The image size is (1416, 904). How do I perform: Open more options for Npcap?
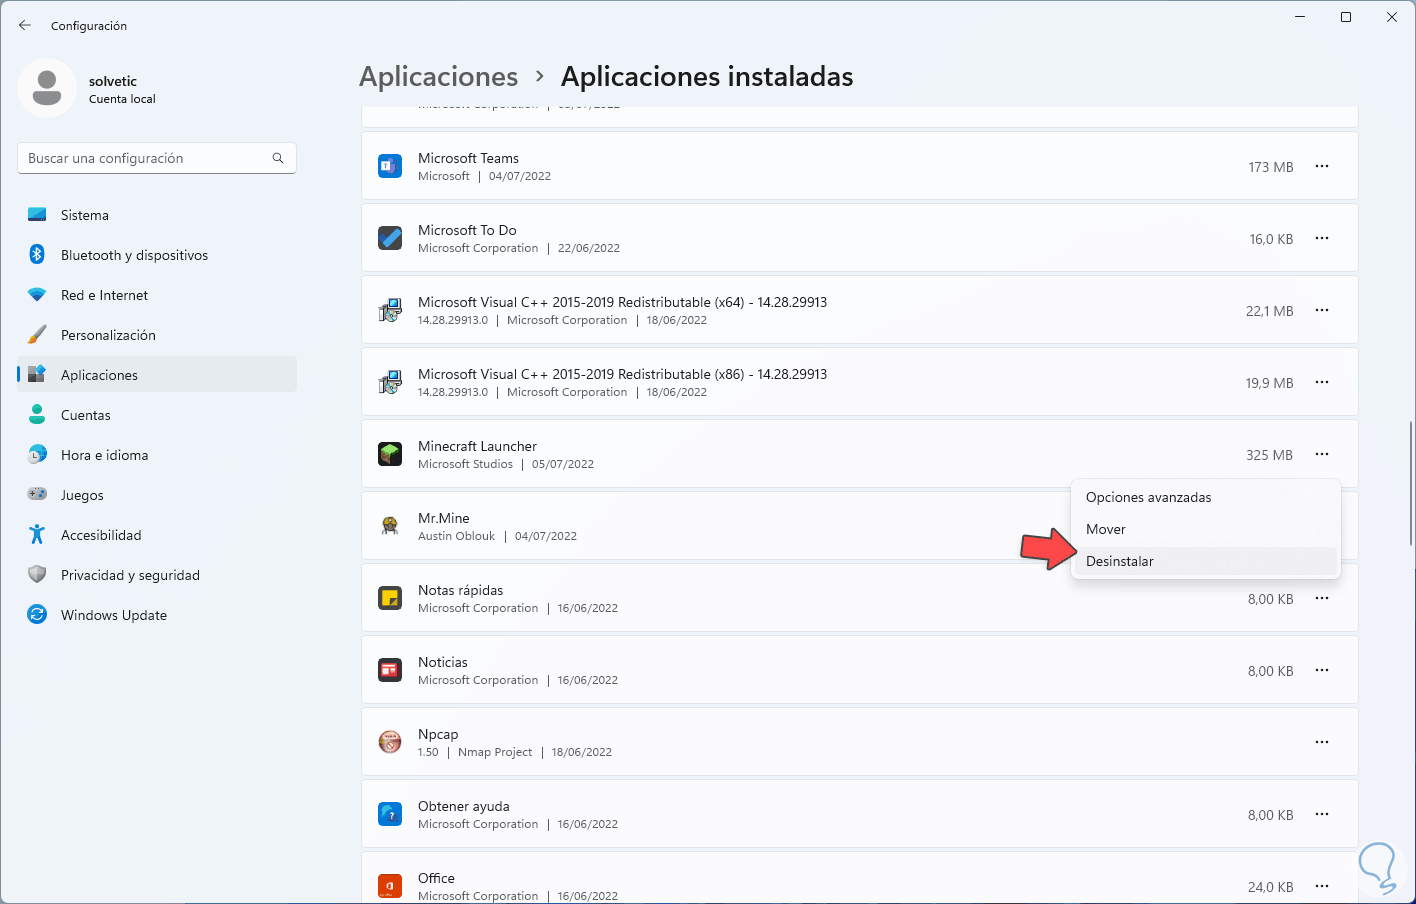1322,742
